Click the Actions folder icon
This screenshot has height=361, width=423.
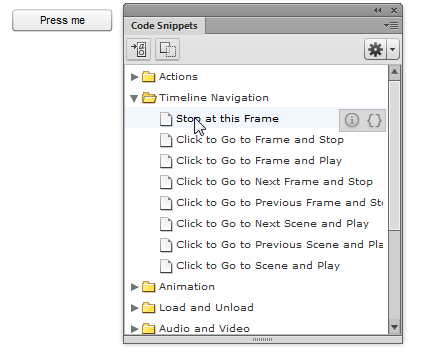pyautogui.click(x=149, y=77)
